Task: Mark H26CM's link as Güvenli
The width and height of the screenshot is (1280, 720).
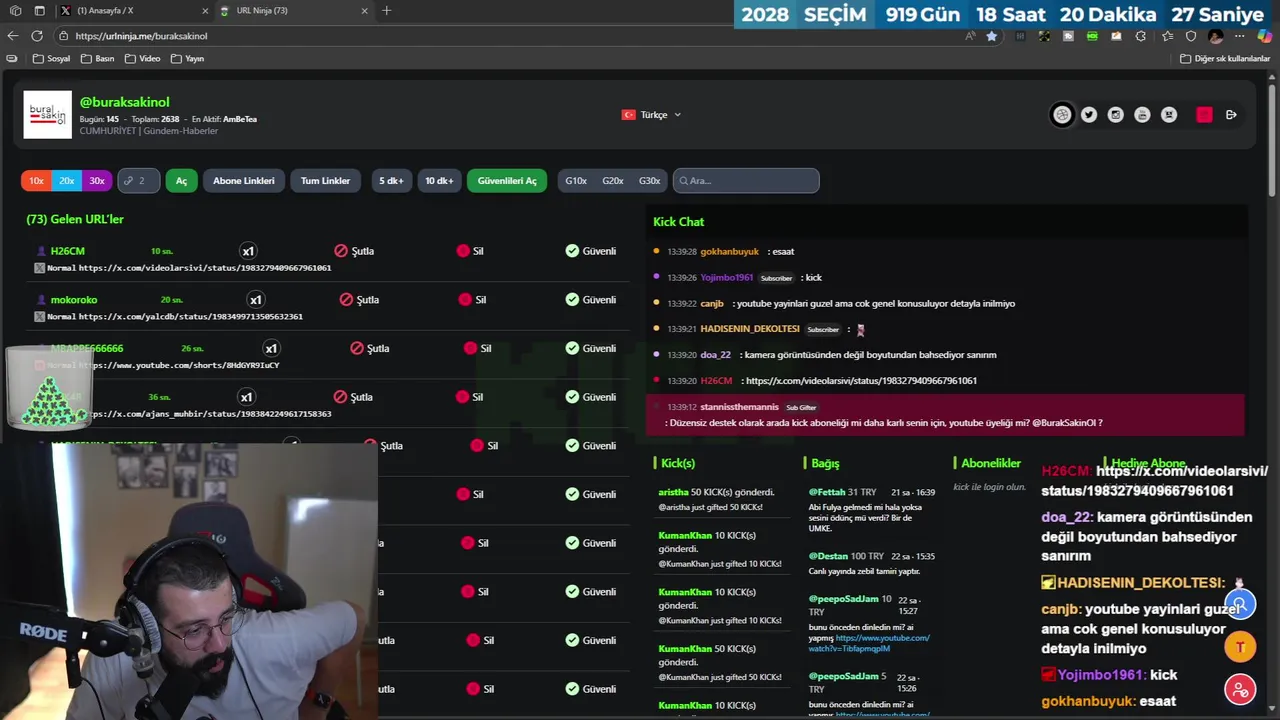Action: pyautogui.click(x=590, y=251)
